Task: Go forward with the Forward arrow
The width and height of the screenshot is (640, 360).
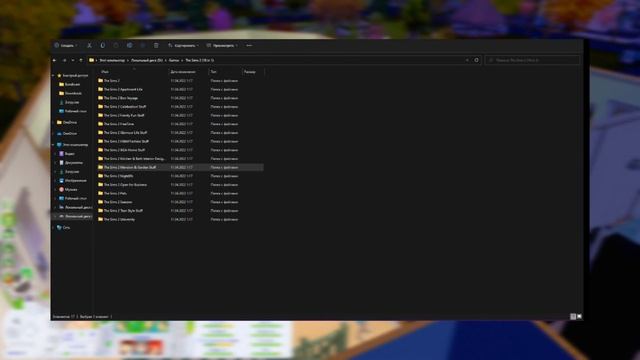Action: point(64,60)
